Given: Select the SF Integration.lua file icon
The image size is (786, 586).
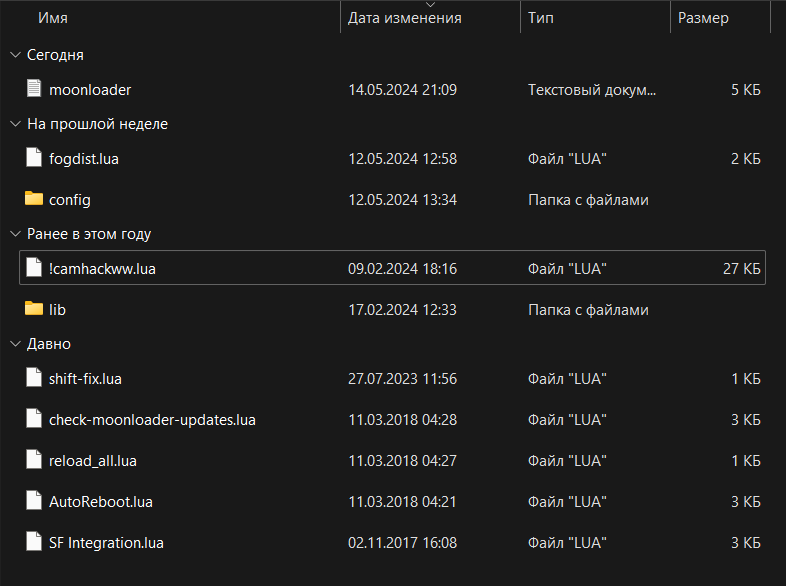Looking at the screenshot, I should [x=34, y=542].
